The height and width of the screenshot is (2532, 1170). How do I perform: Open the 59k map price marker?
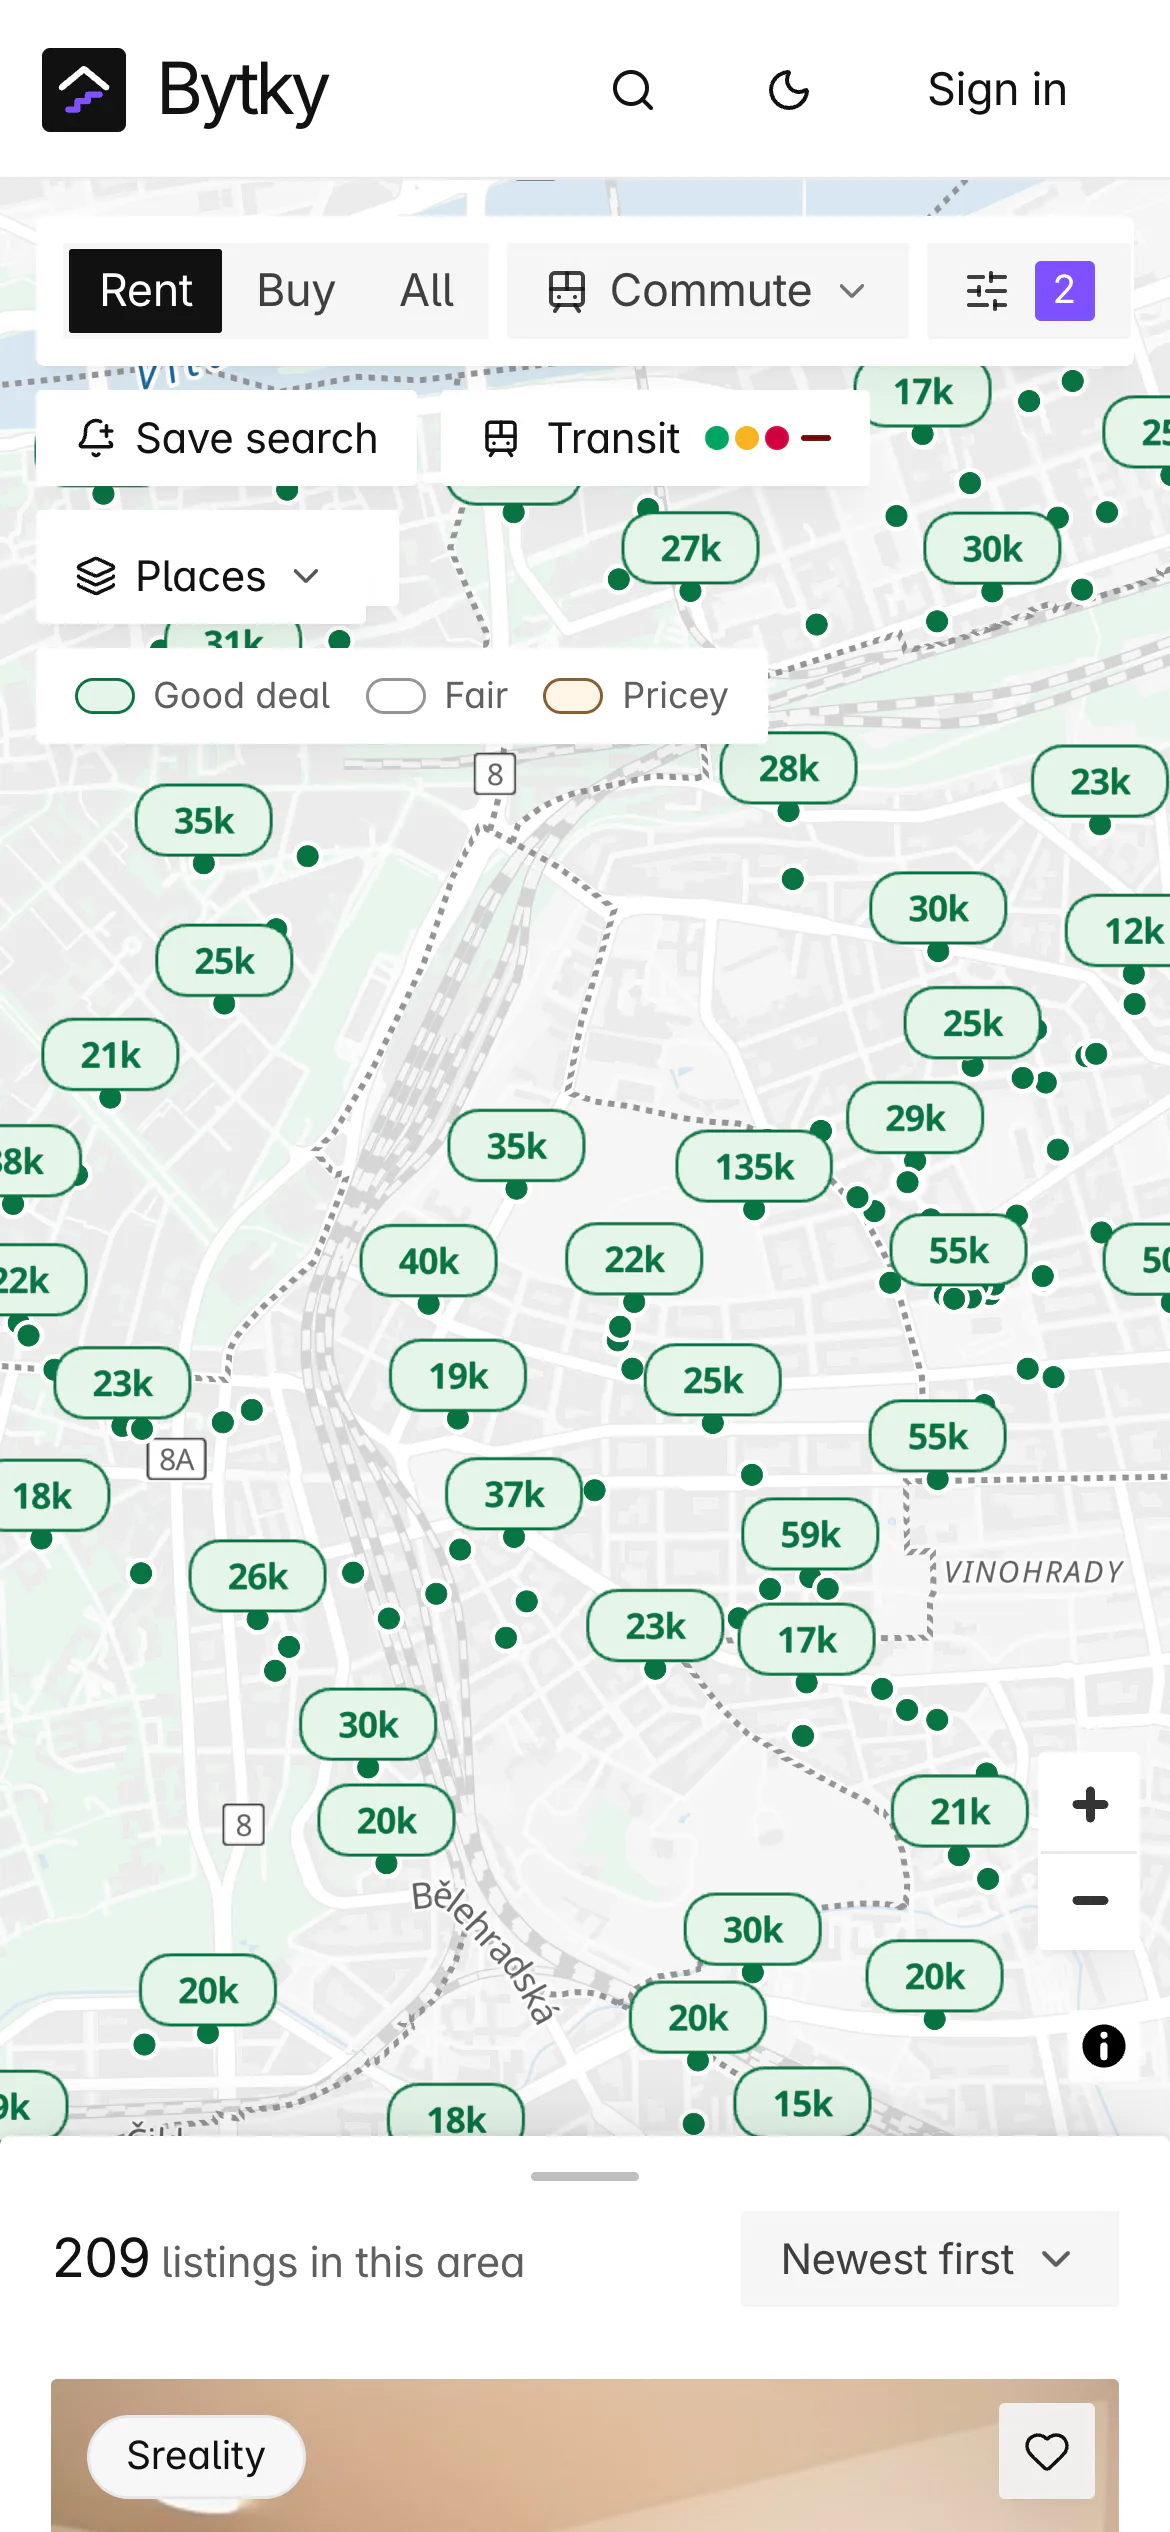coord(810,1534)
